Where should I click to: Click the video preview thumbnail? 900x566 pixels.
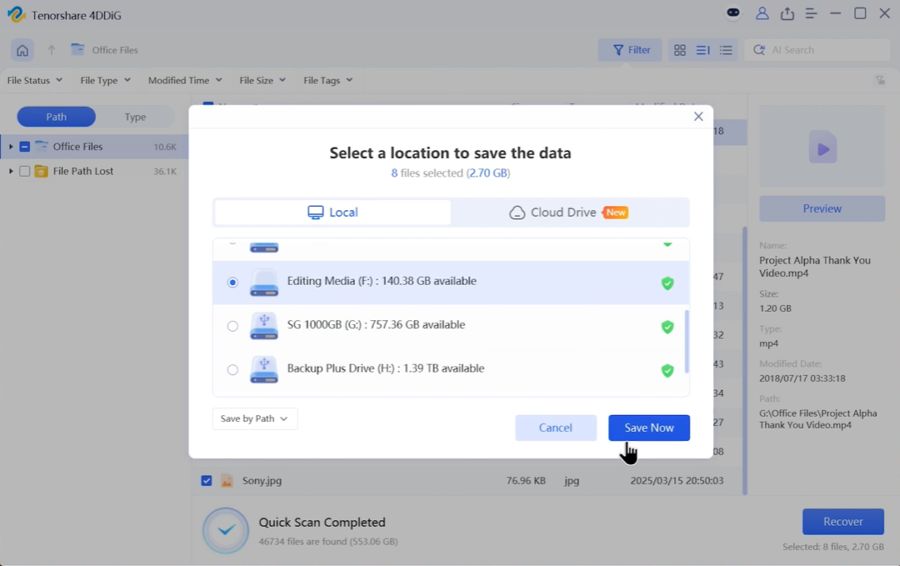coord(822,146)
